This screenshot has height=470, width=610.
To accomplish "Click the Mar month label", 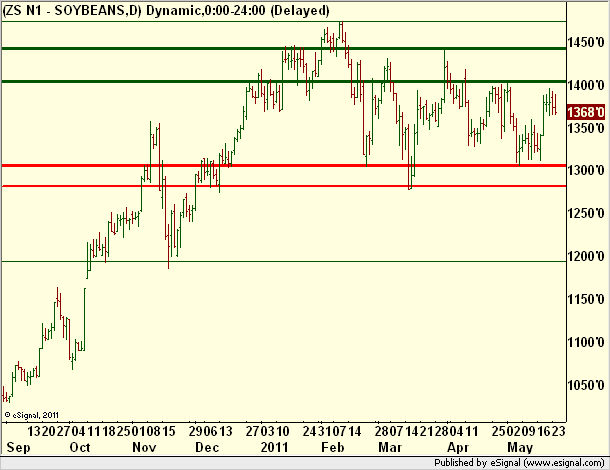I will click(390, 447).
